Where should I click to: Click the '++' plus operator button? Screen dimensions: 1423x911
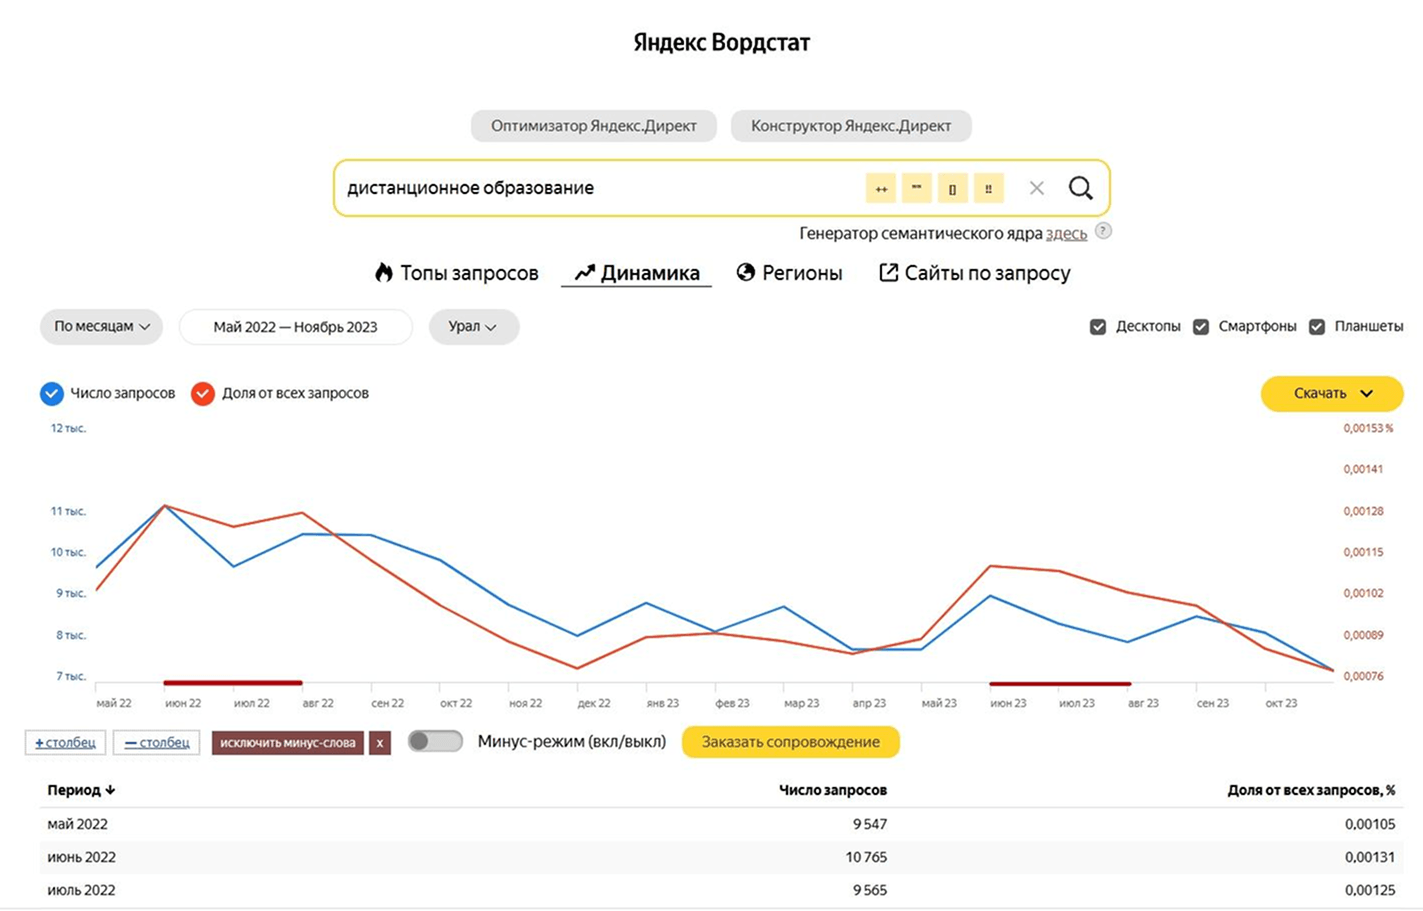pyautogui.click(x=881, y=188)
